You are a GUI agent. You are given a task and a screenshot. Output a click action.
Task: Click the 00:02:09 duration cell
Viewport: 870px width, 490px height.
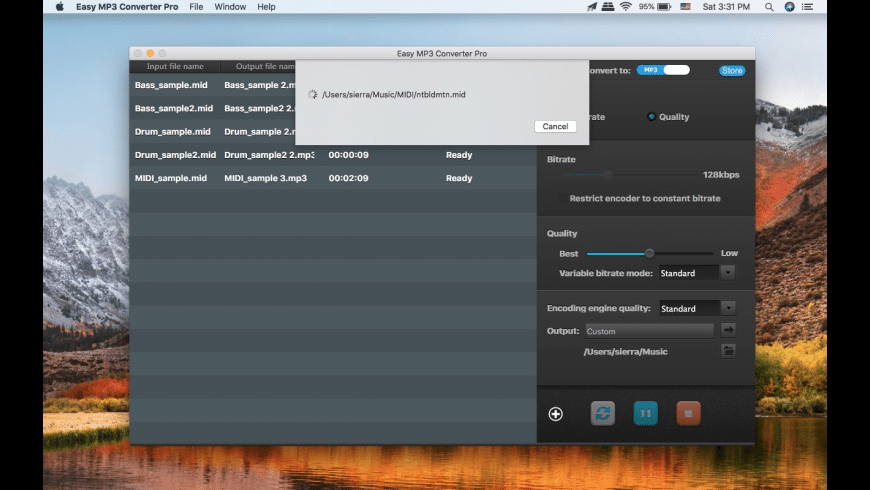[x=348, y=178]
